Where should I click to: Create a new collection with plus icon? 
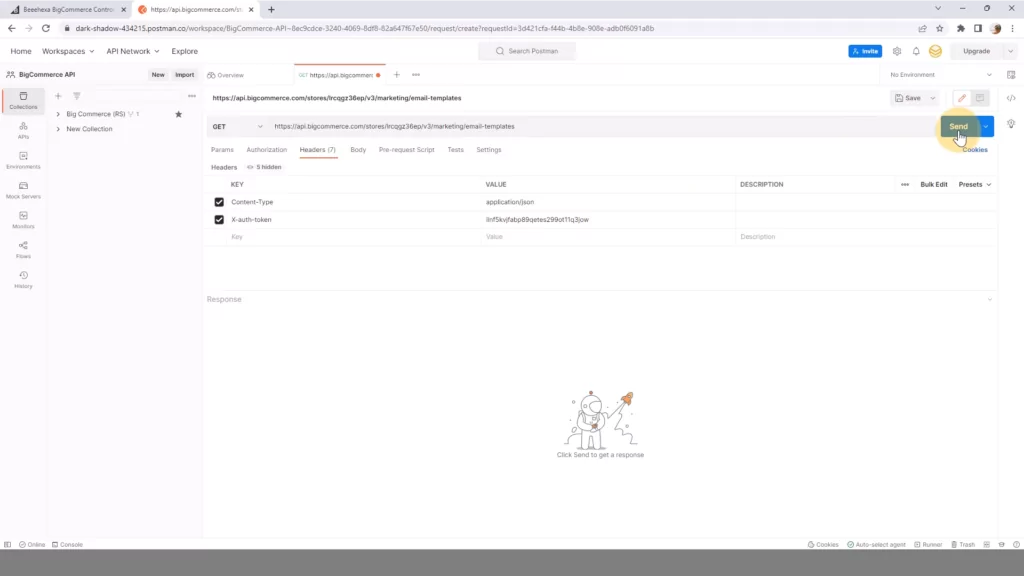click(x=58, y=96)
